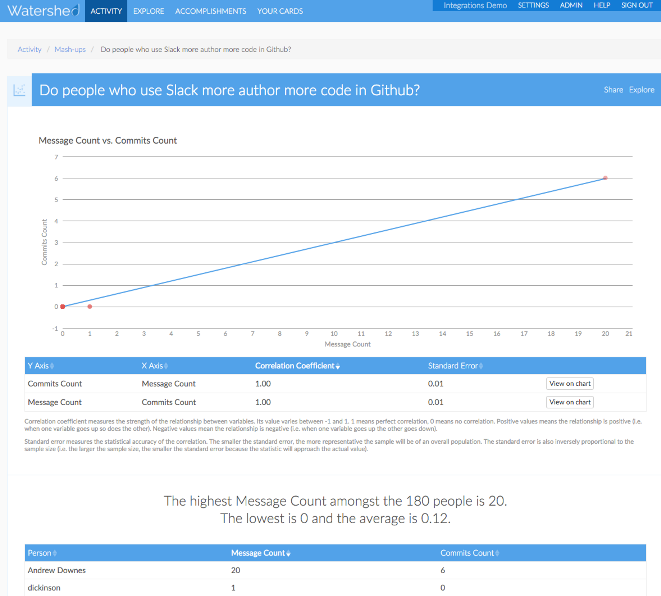This screenshot has width=661, height=596.
Task: Sign out of Watershed
Action: click(x=637, y=5)
